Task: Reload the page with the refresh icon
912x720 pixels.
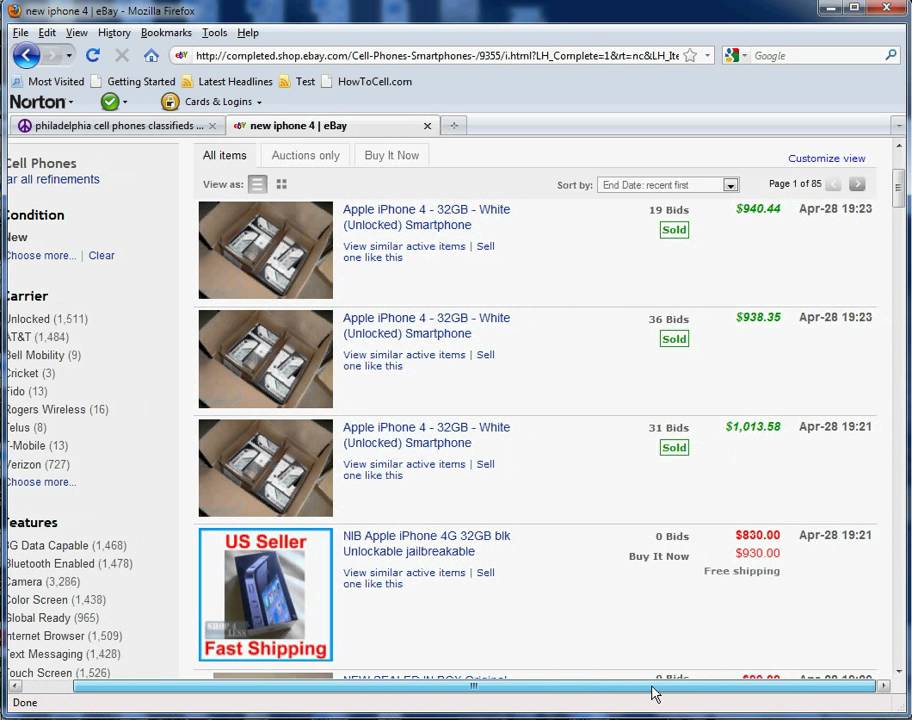Action: click(x=92, y=55)
